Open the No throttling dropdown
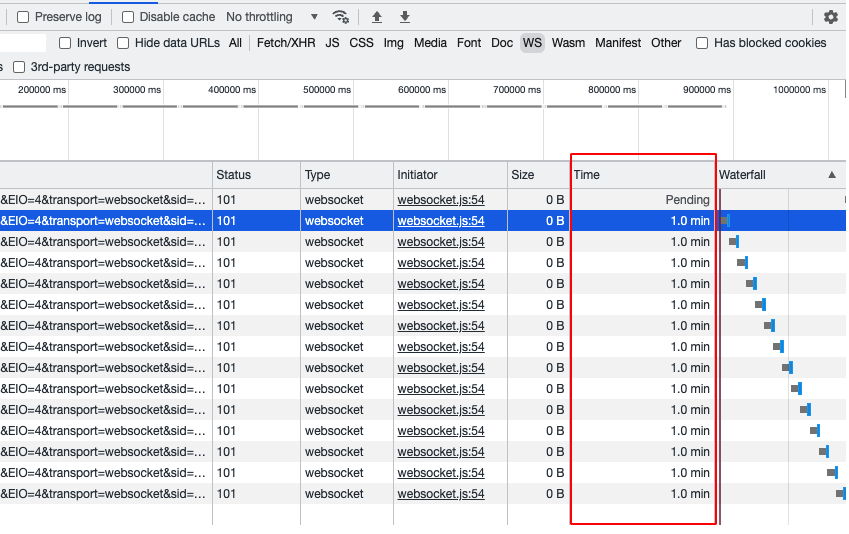The image size is (849, 534). (x=272, y=17)
